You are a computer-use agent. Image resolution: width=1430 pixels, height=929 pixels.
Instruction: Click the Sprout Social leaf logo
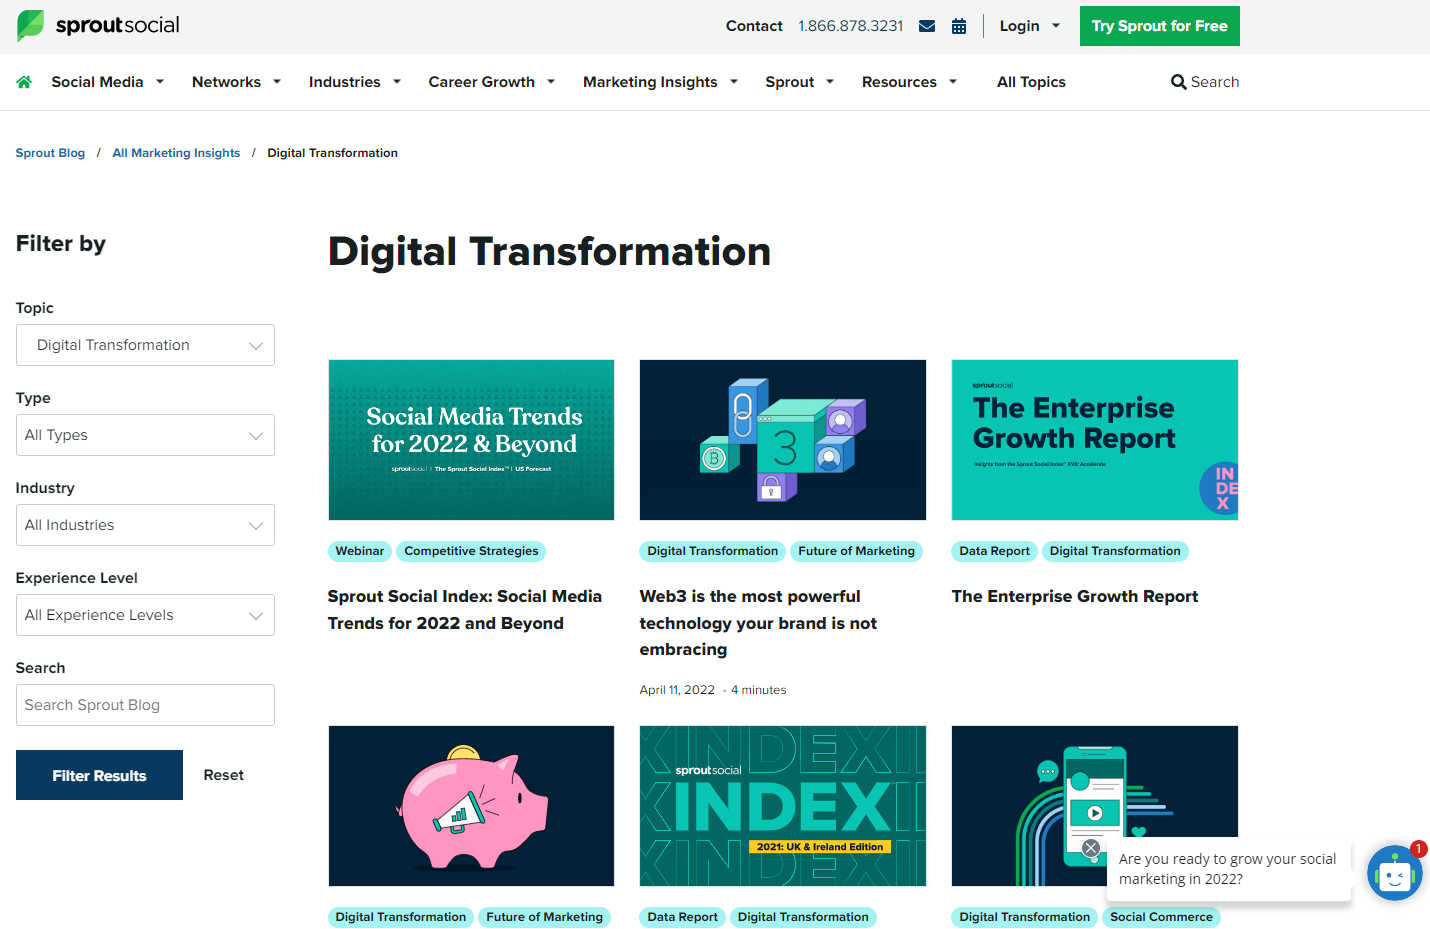point(98,25)
